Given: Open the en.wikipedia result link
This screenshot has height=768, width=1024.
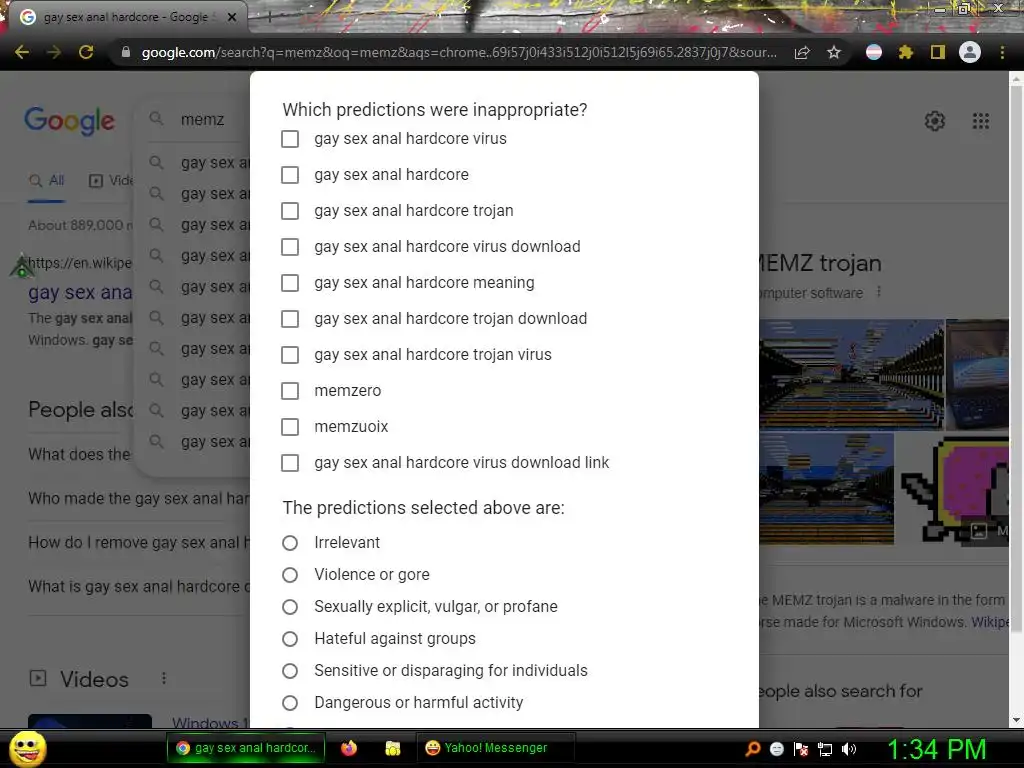Looking at the screenshot, I should [80, 263].
